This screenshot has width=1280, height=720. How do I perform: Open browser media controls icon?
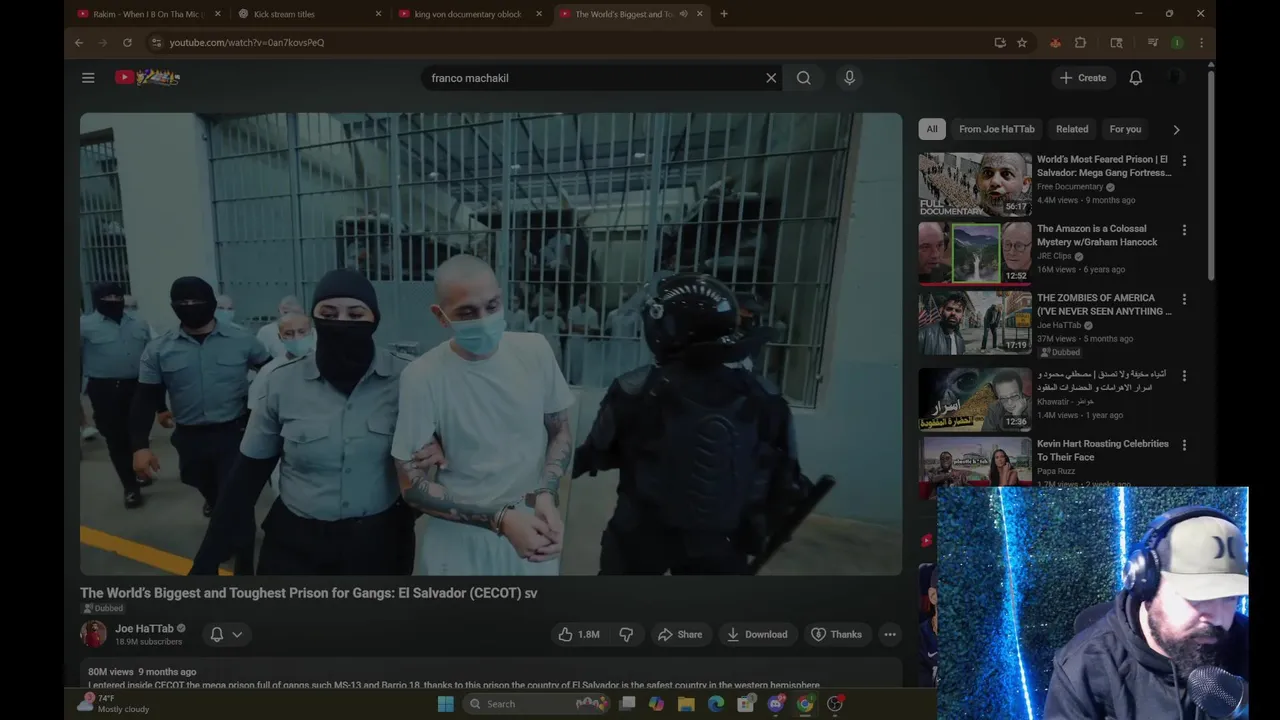[1152, 43]
